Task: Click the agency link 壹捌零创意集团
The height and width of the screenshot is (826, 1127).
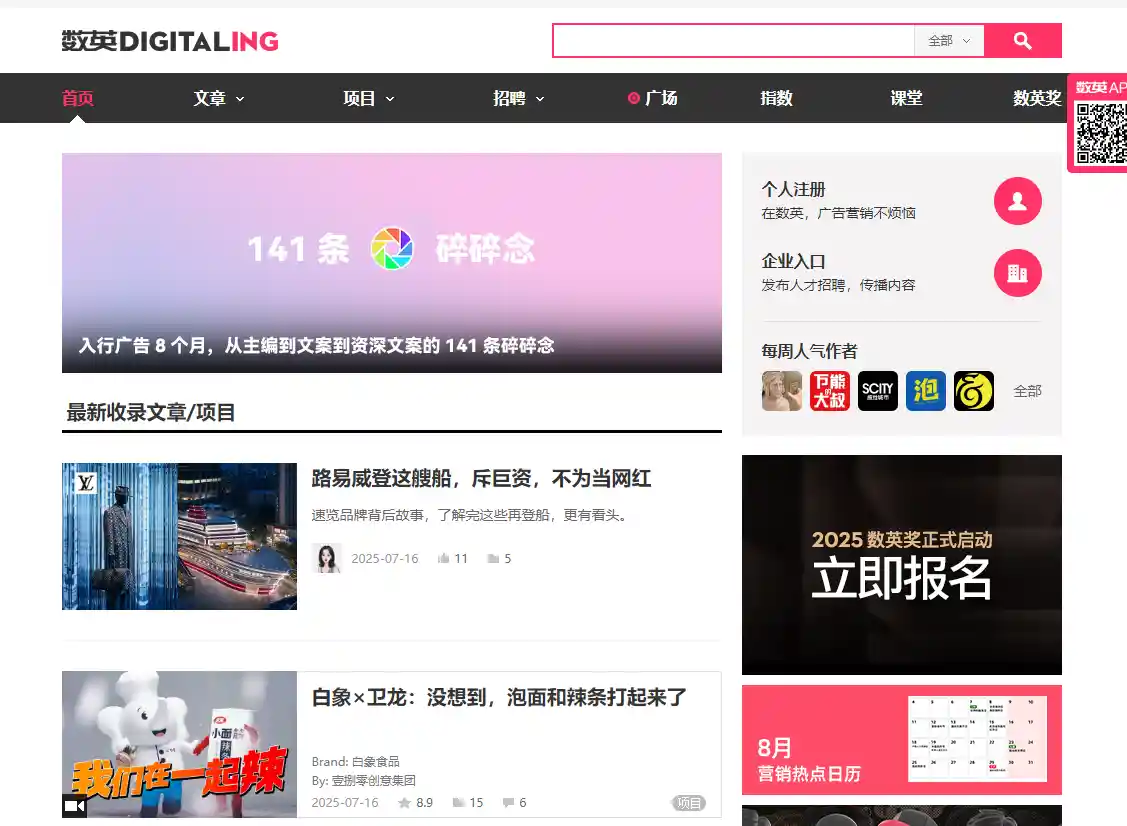Action: point(373,780)
